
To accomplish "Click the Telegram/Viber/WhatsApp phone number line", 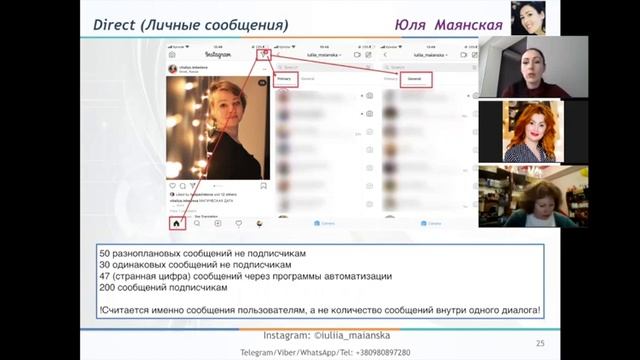I will tap(325, 352).
